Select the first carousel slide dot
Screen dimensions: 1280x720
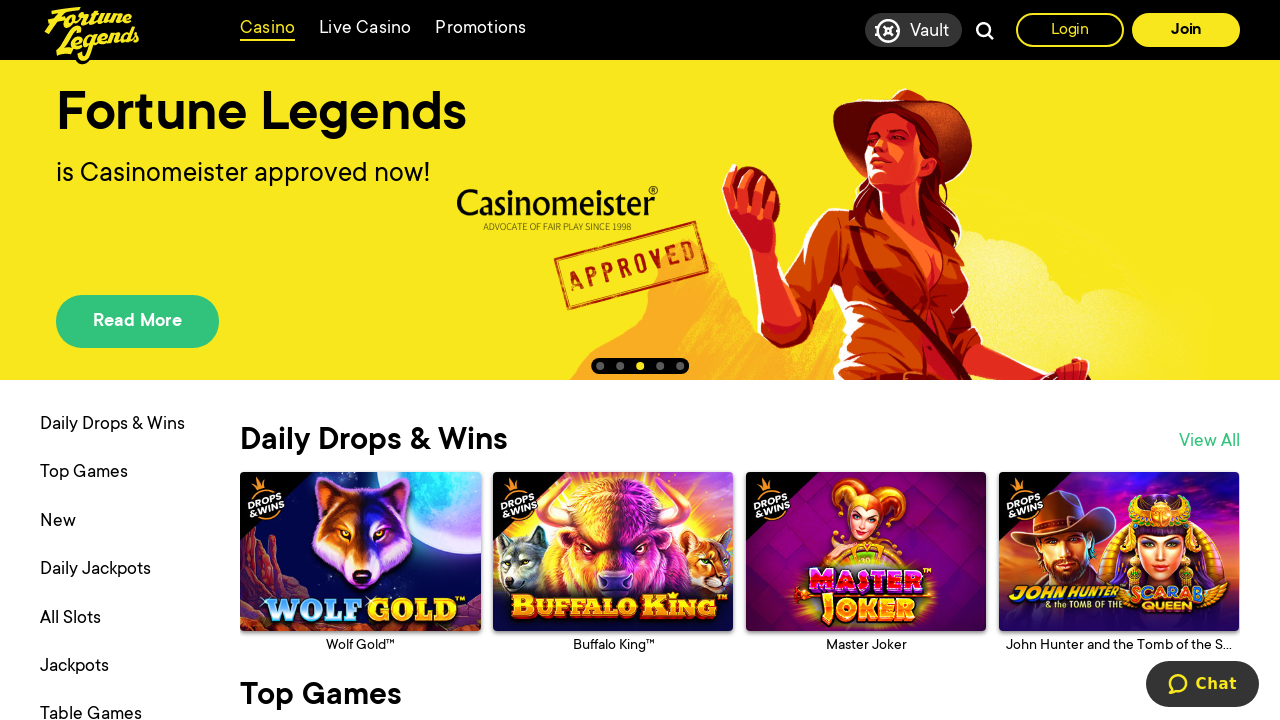tap(600, 366)
